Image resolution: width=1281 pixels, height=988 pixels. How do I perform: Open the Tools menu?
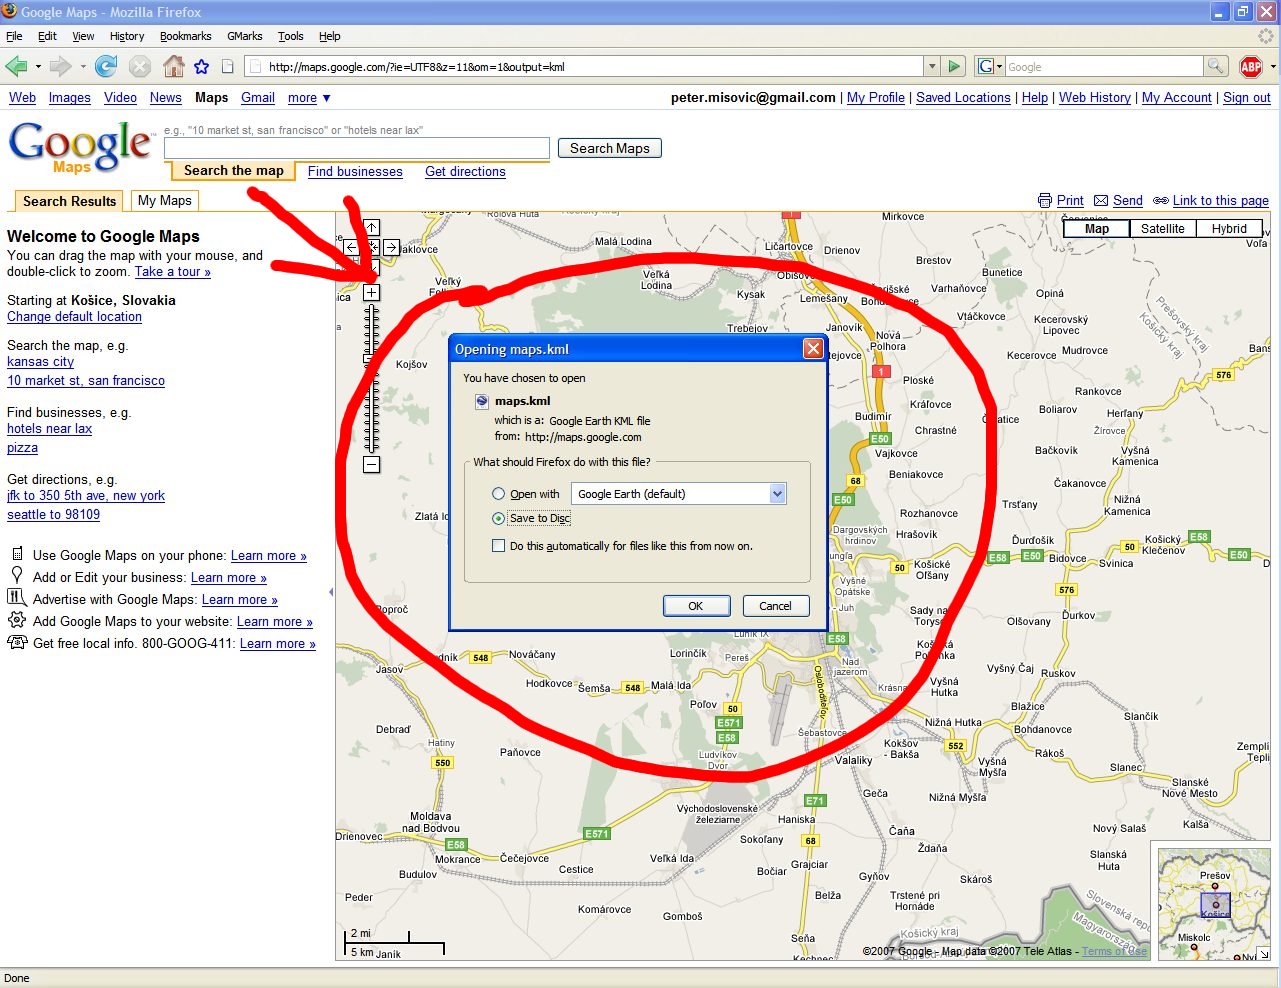(290, 36)
